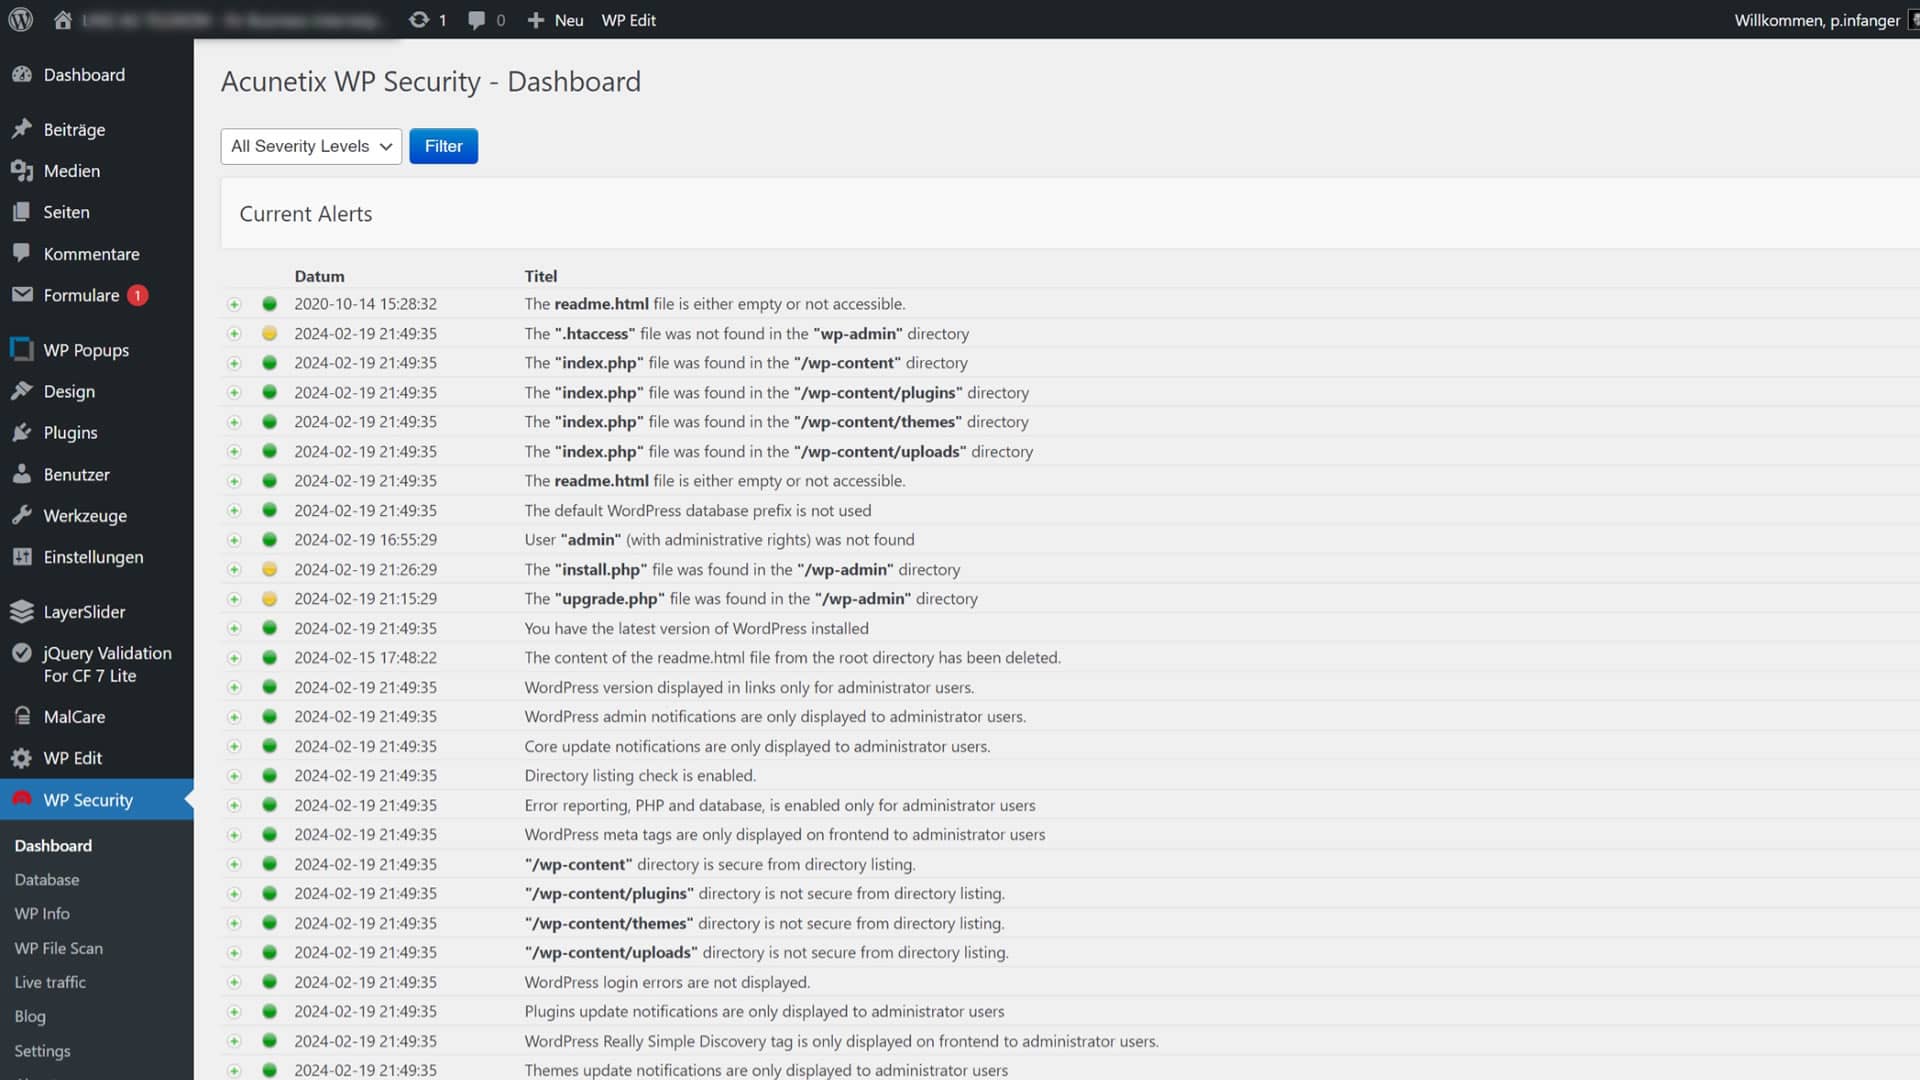The image size is (1920, 1080).
Task: Click the Willkommen p.infanger account menu
Action: pos(1816,20)
